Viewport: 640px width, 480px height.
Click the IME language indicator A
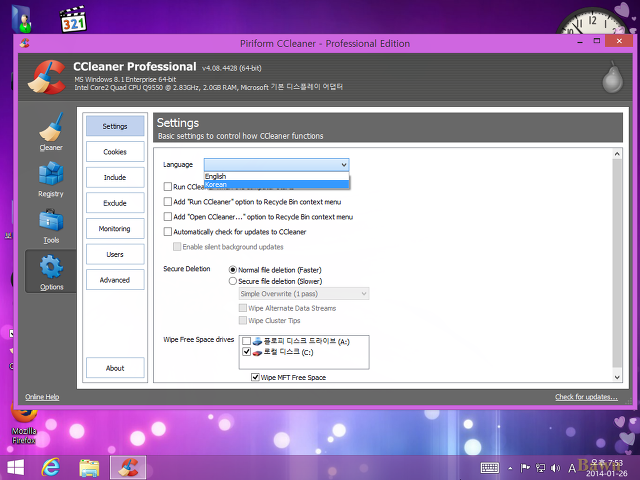click(x=572, y=468)
